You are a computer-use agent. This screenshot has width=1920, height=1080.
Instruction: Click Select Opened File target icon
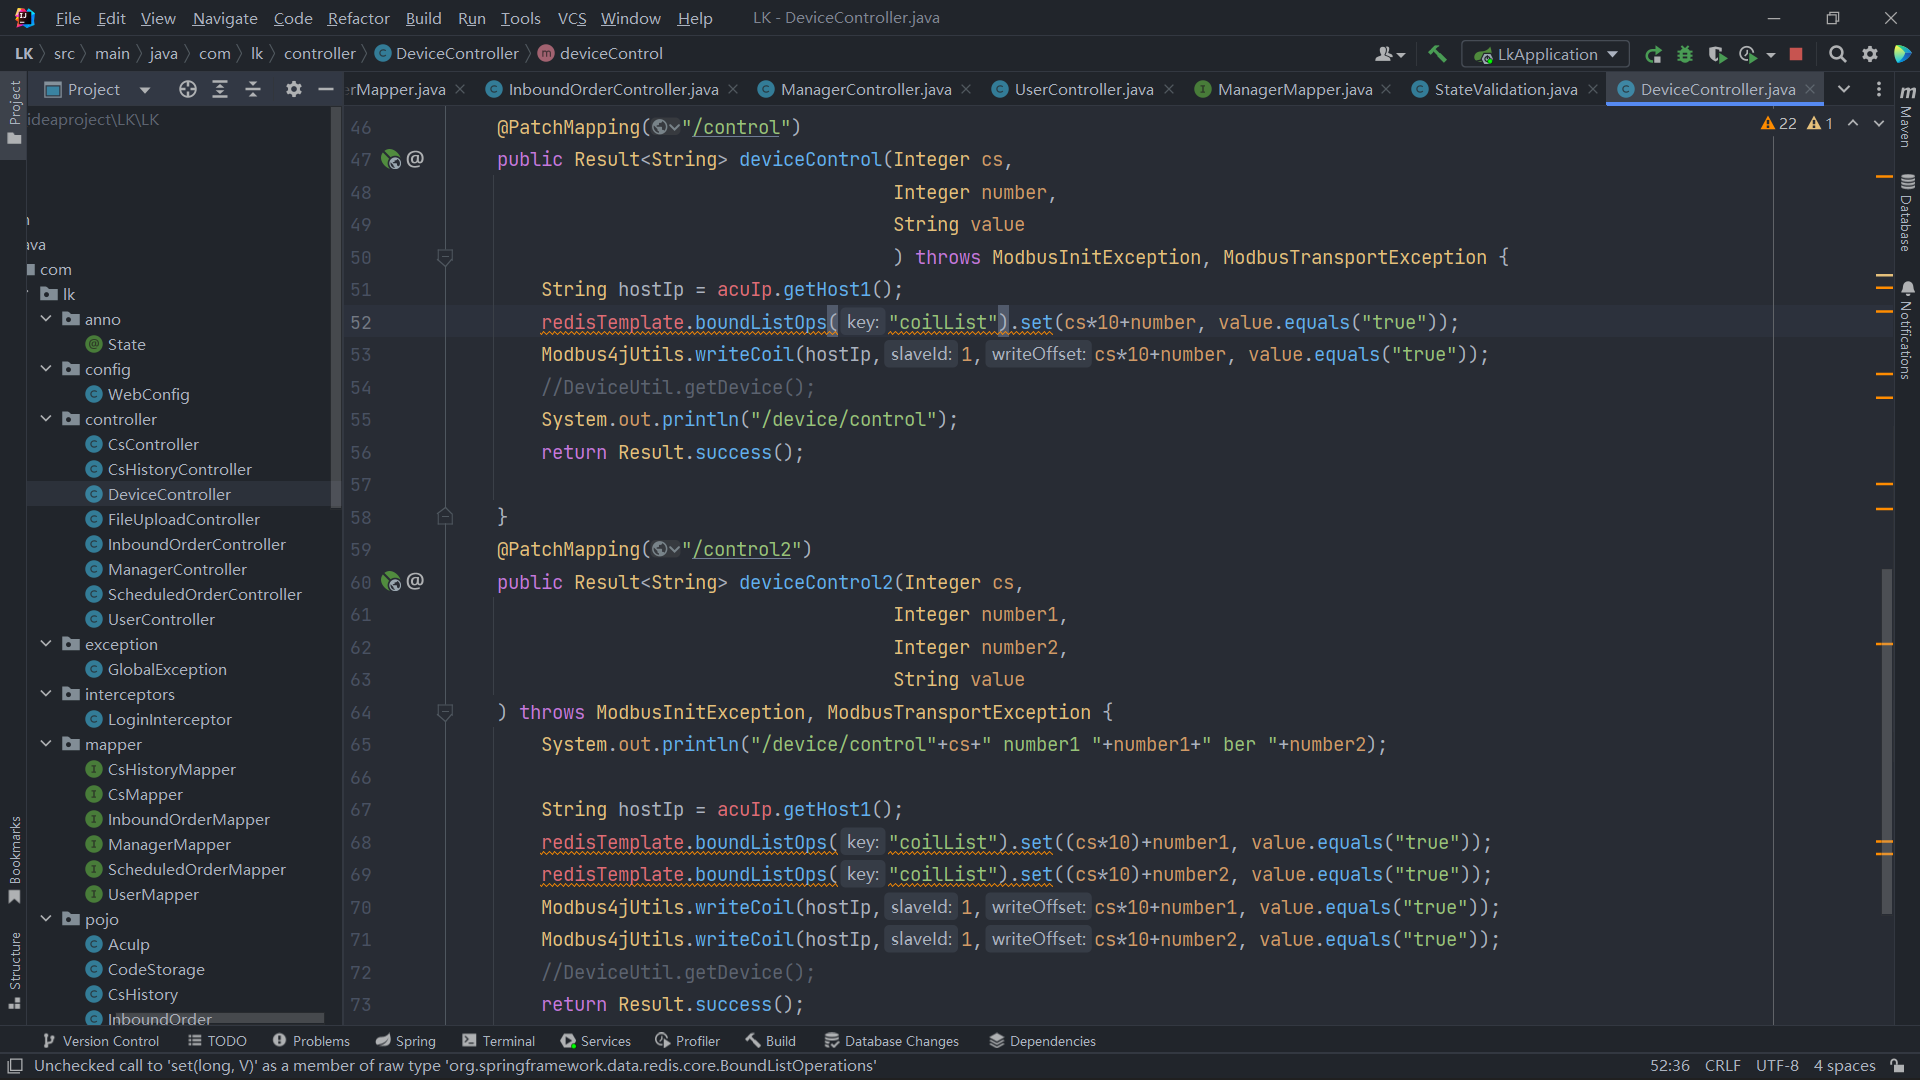[187, 89]
